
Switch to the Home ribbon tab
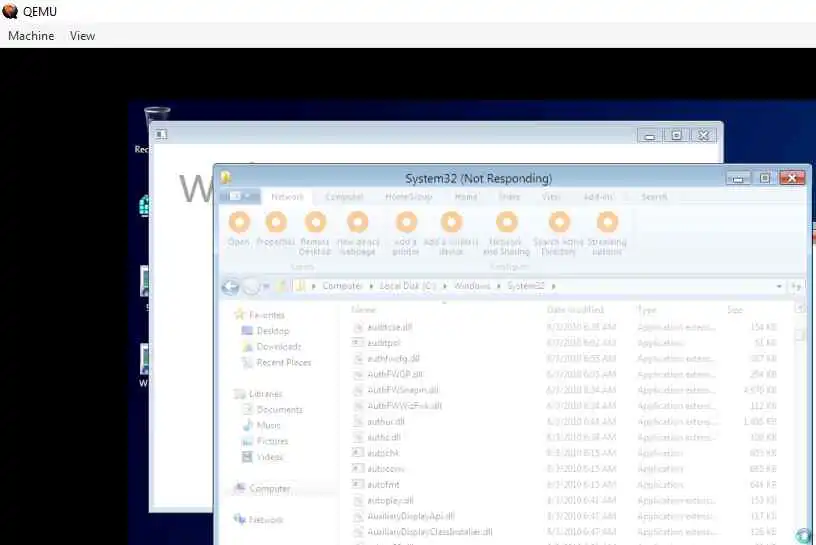coord(466,197)
